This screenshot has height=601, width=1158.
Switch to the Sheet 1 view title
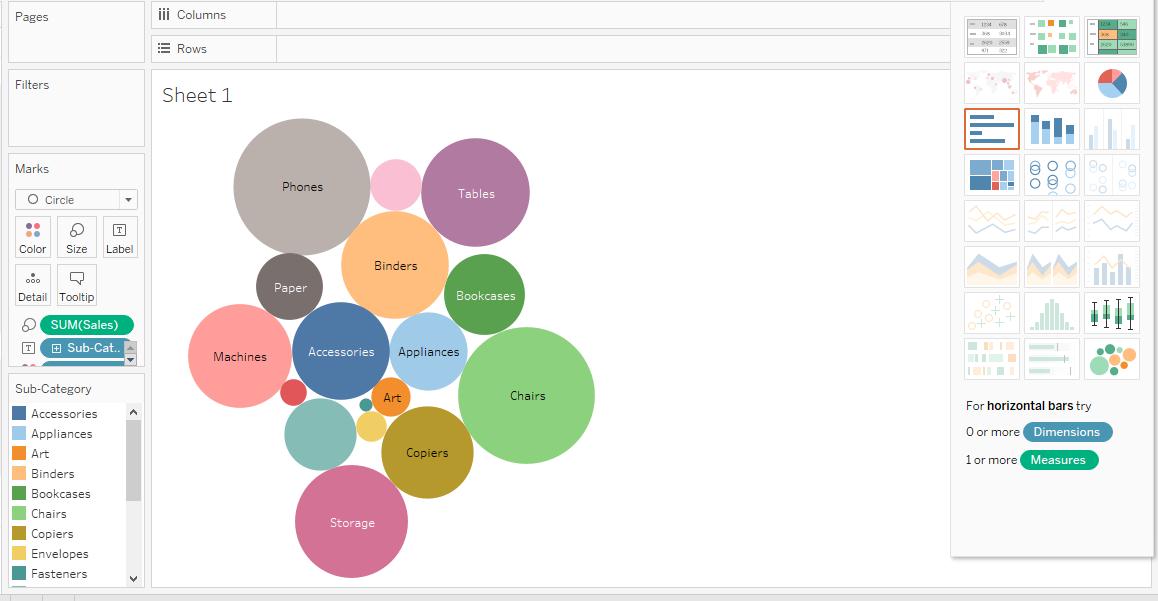(197, 95)
